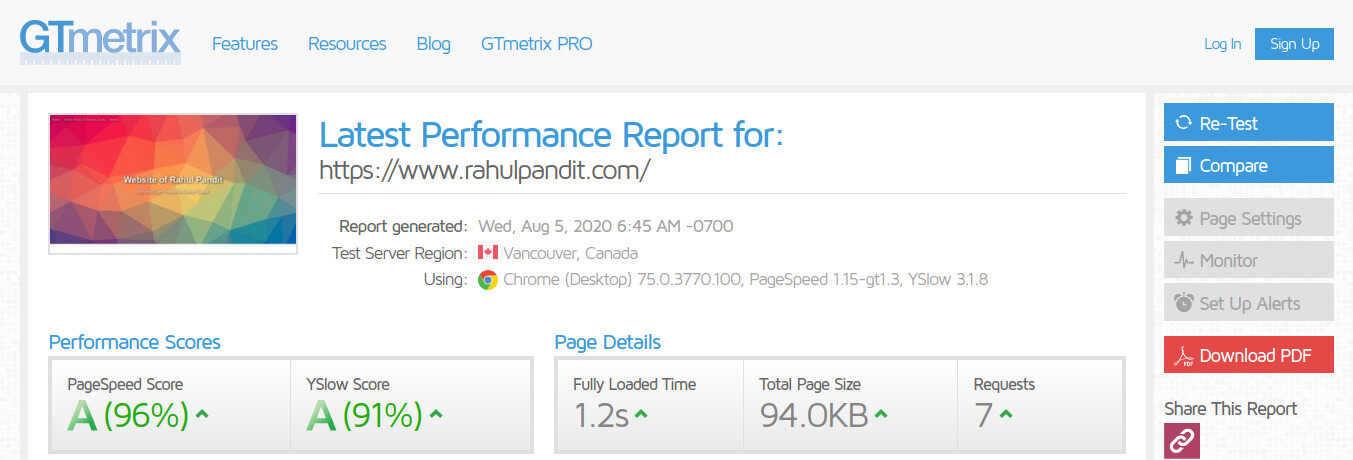The width and height of the screenshot is (1353, 460).
Task: Click the Fully Loaded Time 1.2s value
Action: [x=601, y=415]
